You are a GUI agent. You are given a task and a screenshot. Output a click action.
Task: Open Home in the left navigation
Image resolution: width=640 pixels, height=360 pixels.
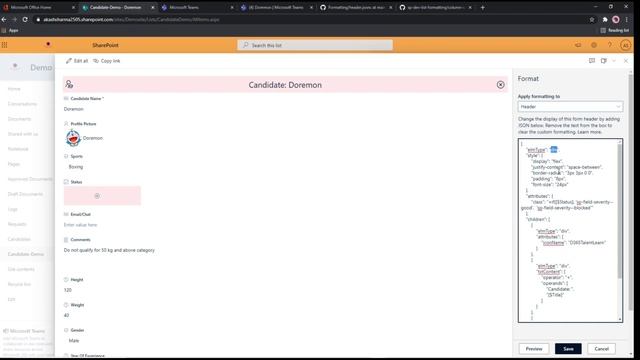tap(14, 89)
